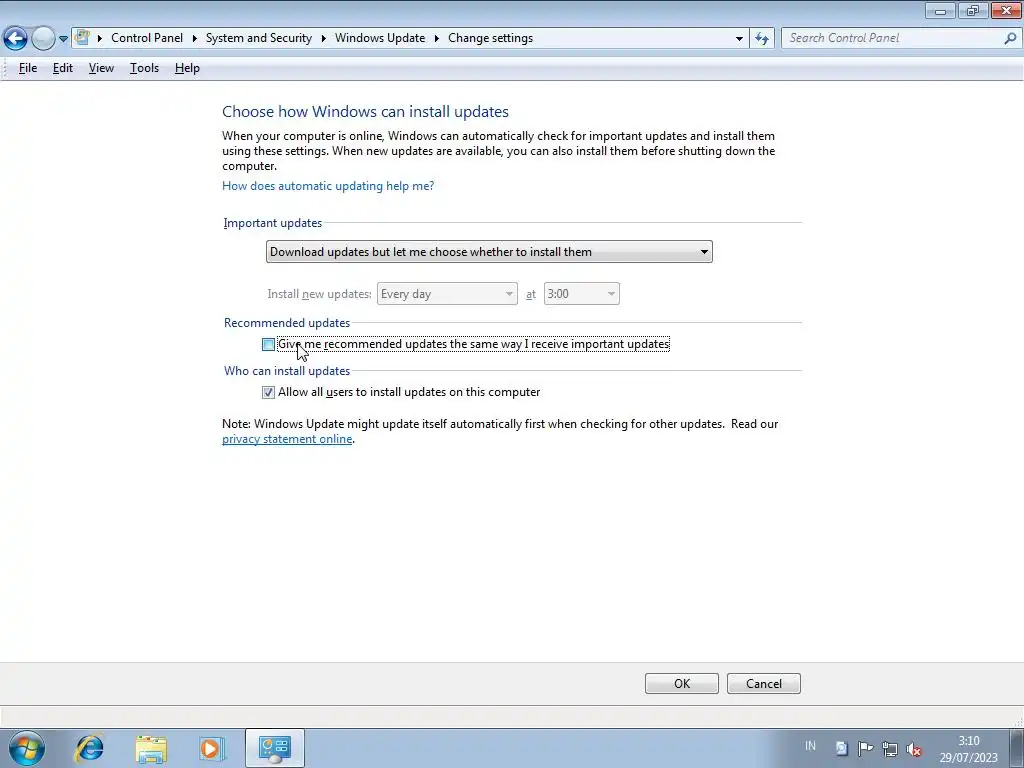
Task: Click the 'Recommended updates' section label
Action: (x=287, y=323)
